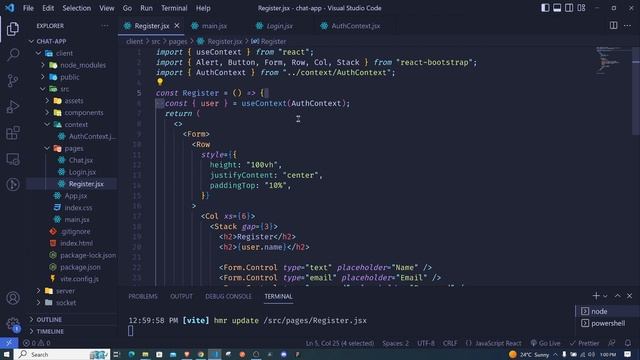Screen dimensions: 640x360
Task: Collapse the context folder
Action: point(47,124)
